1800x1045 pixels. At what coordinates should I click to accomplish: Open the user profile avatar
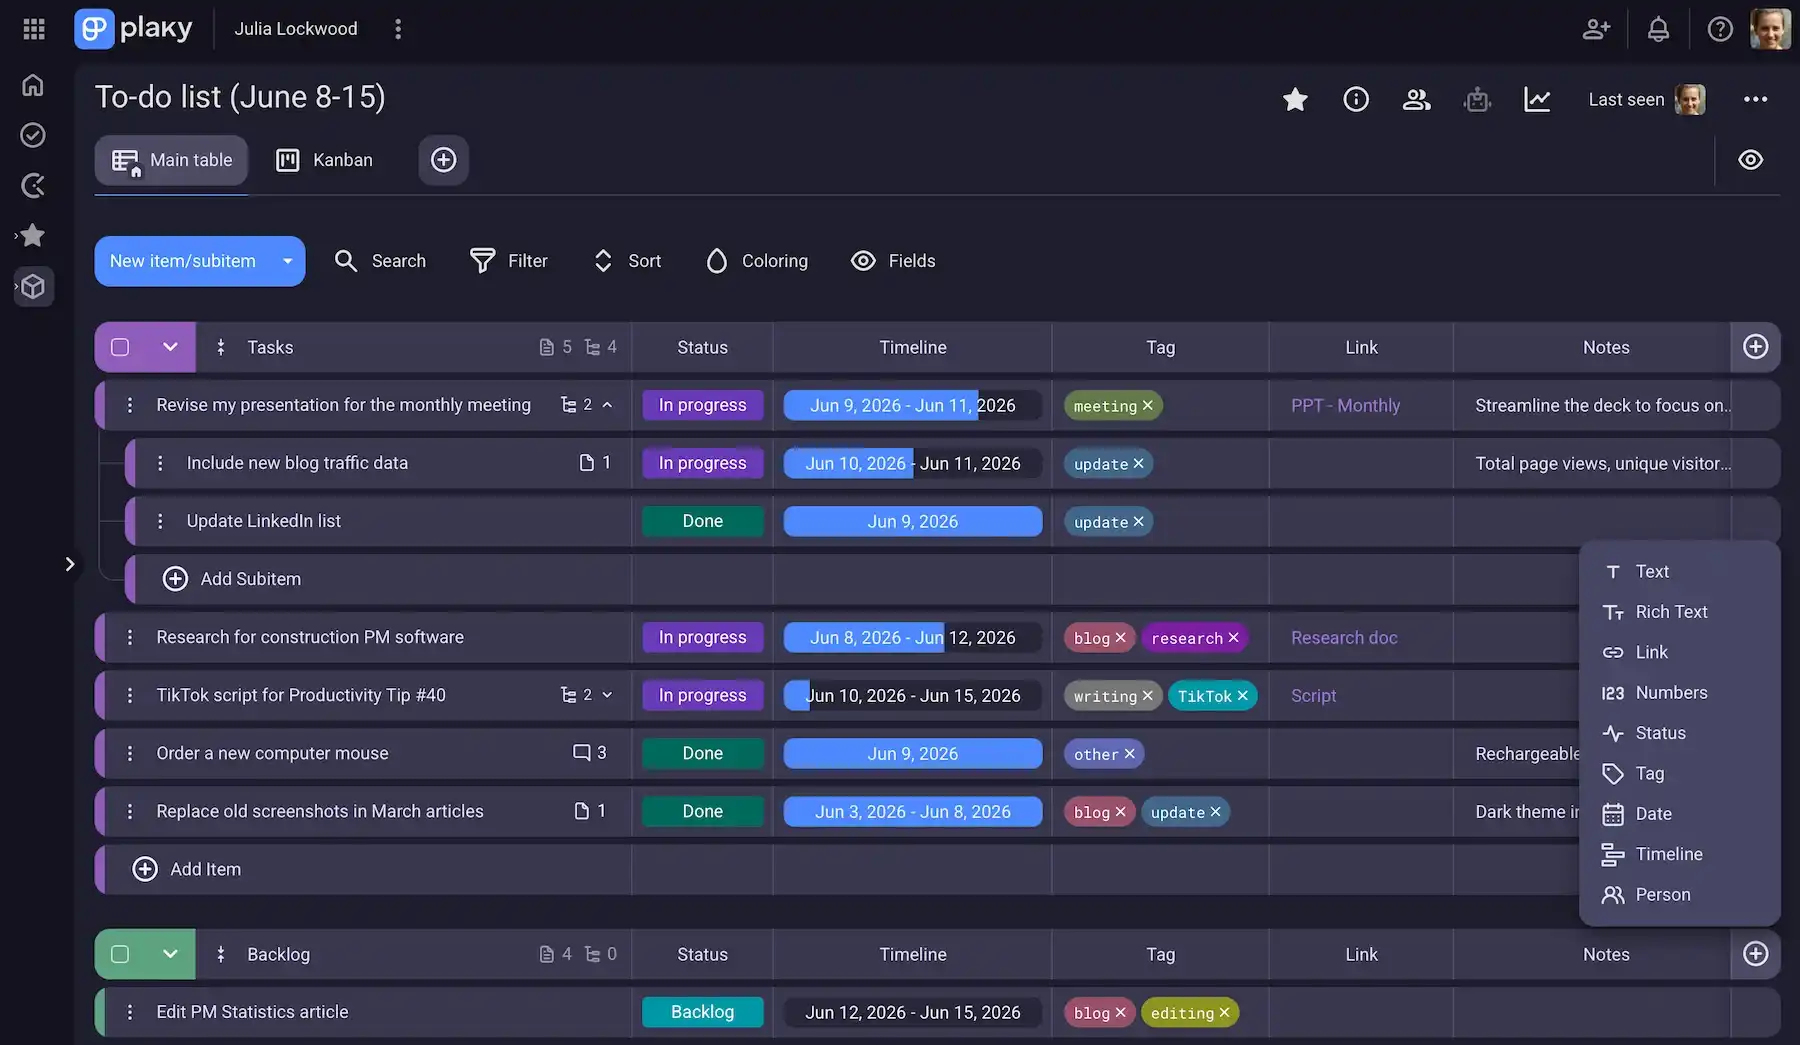click(1770, 29)
